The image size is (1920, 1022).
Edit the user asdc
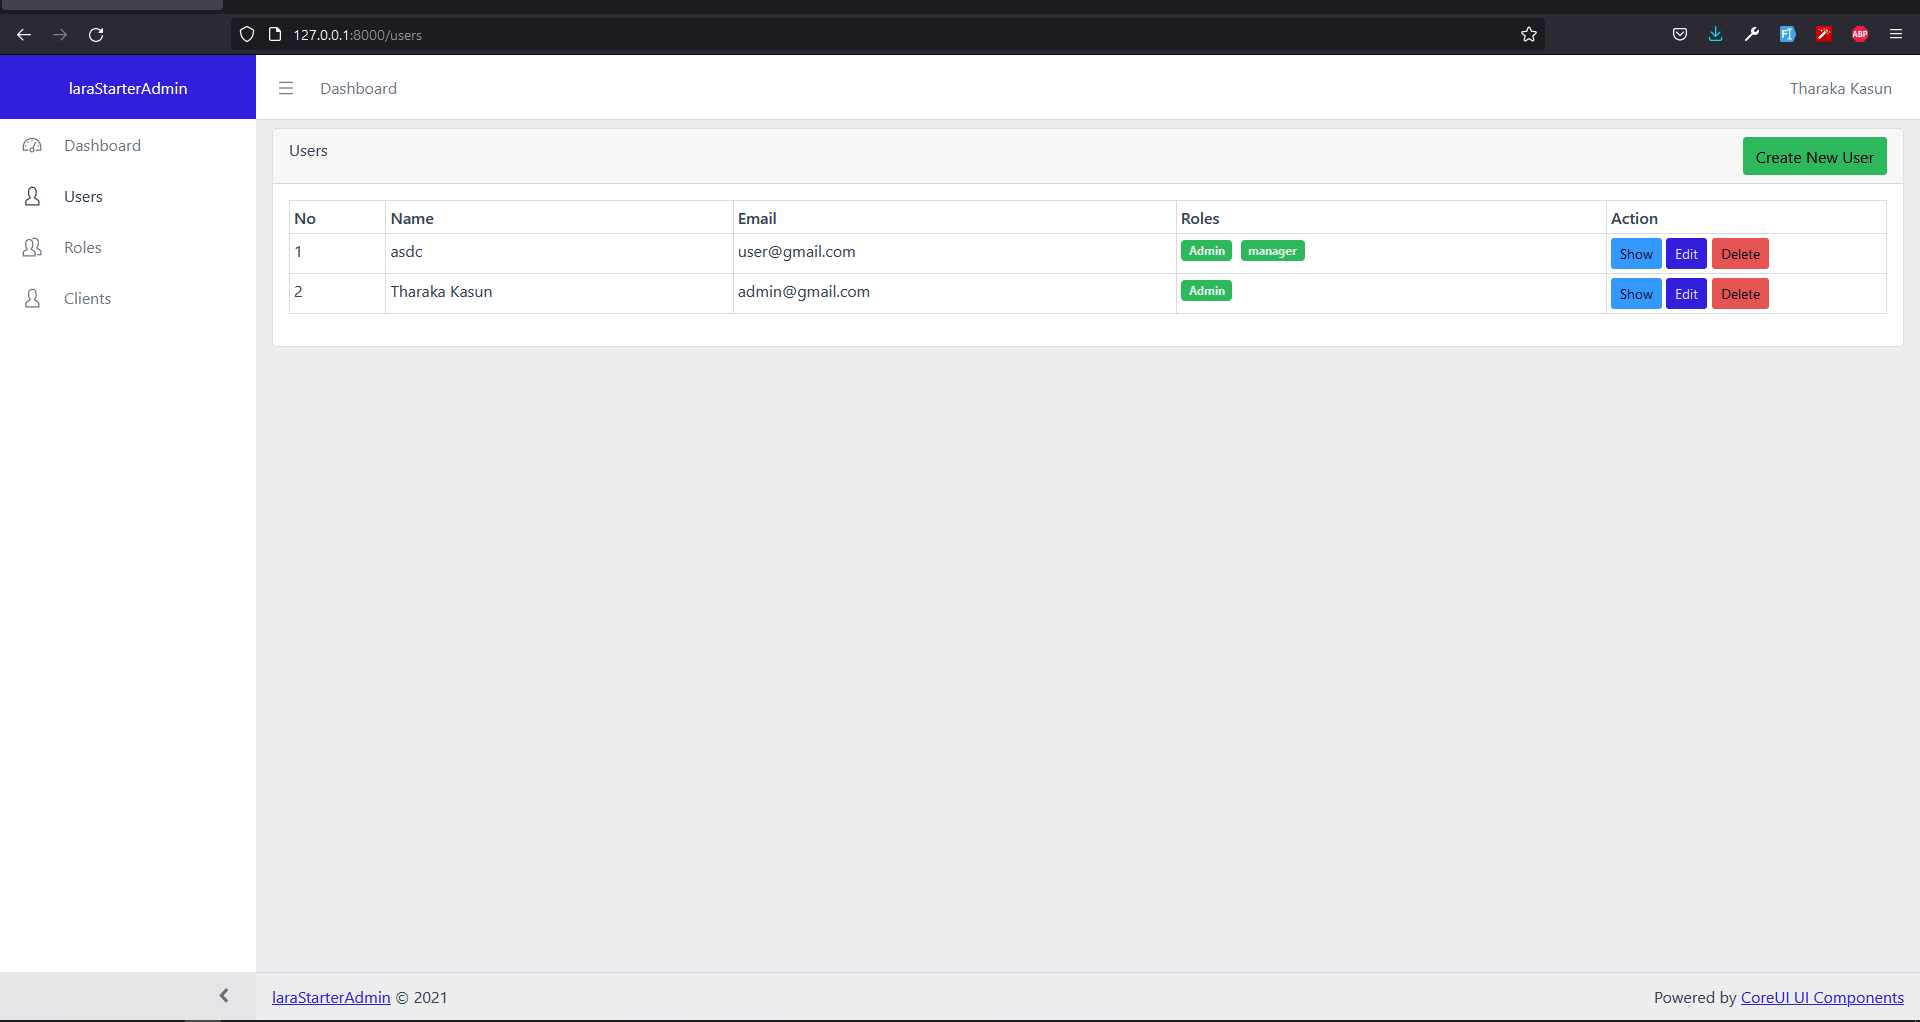pyautogui.click(x=1686, y=254)
